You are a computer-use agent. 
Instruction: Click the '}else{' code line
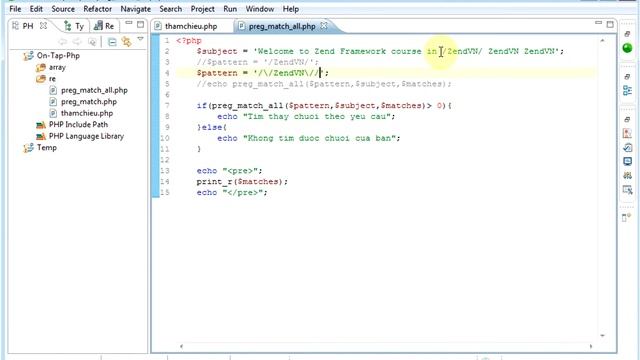(x=212, y=127)
